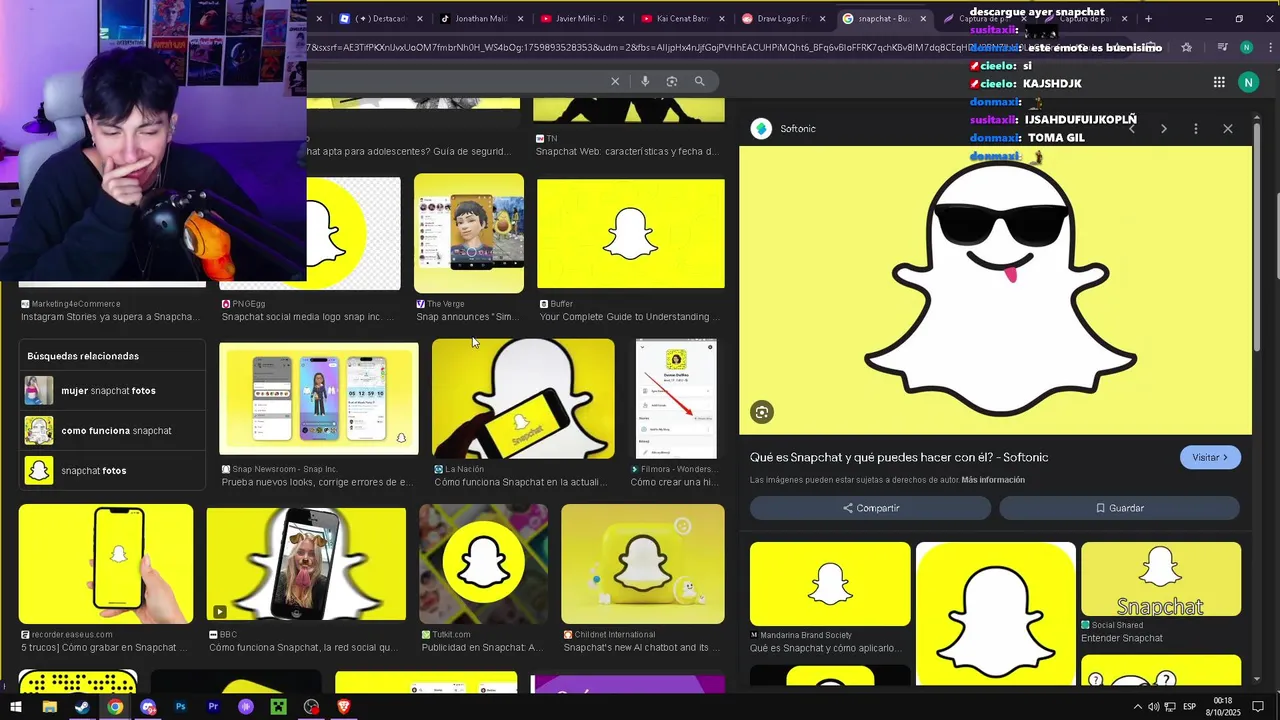The image size is (1280, 720).
Task: Start voice search with microphone icon
Action: [645, 81]
